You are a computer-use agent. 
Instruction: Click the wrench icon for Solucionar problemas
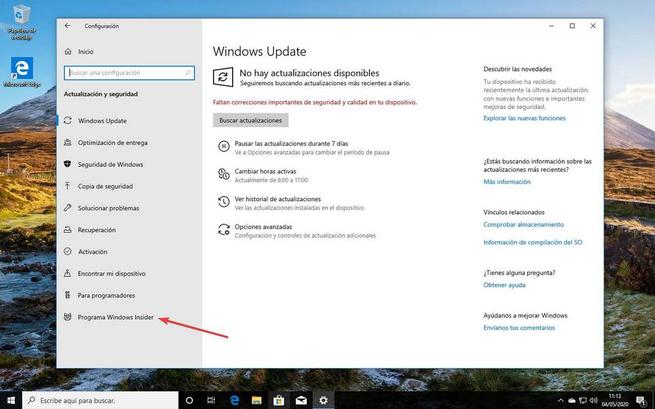67,208
